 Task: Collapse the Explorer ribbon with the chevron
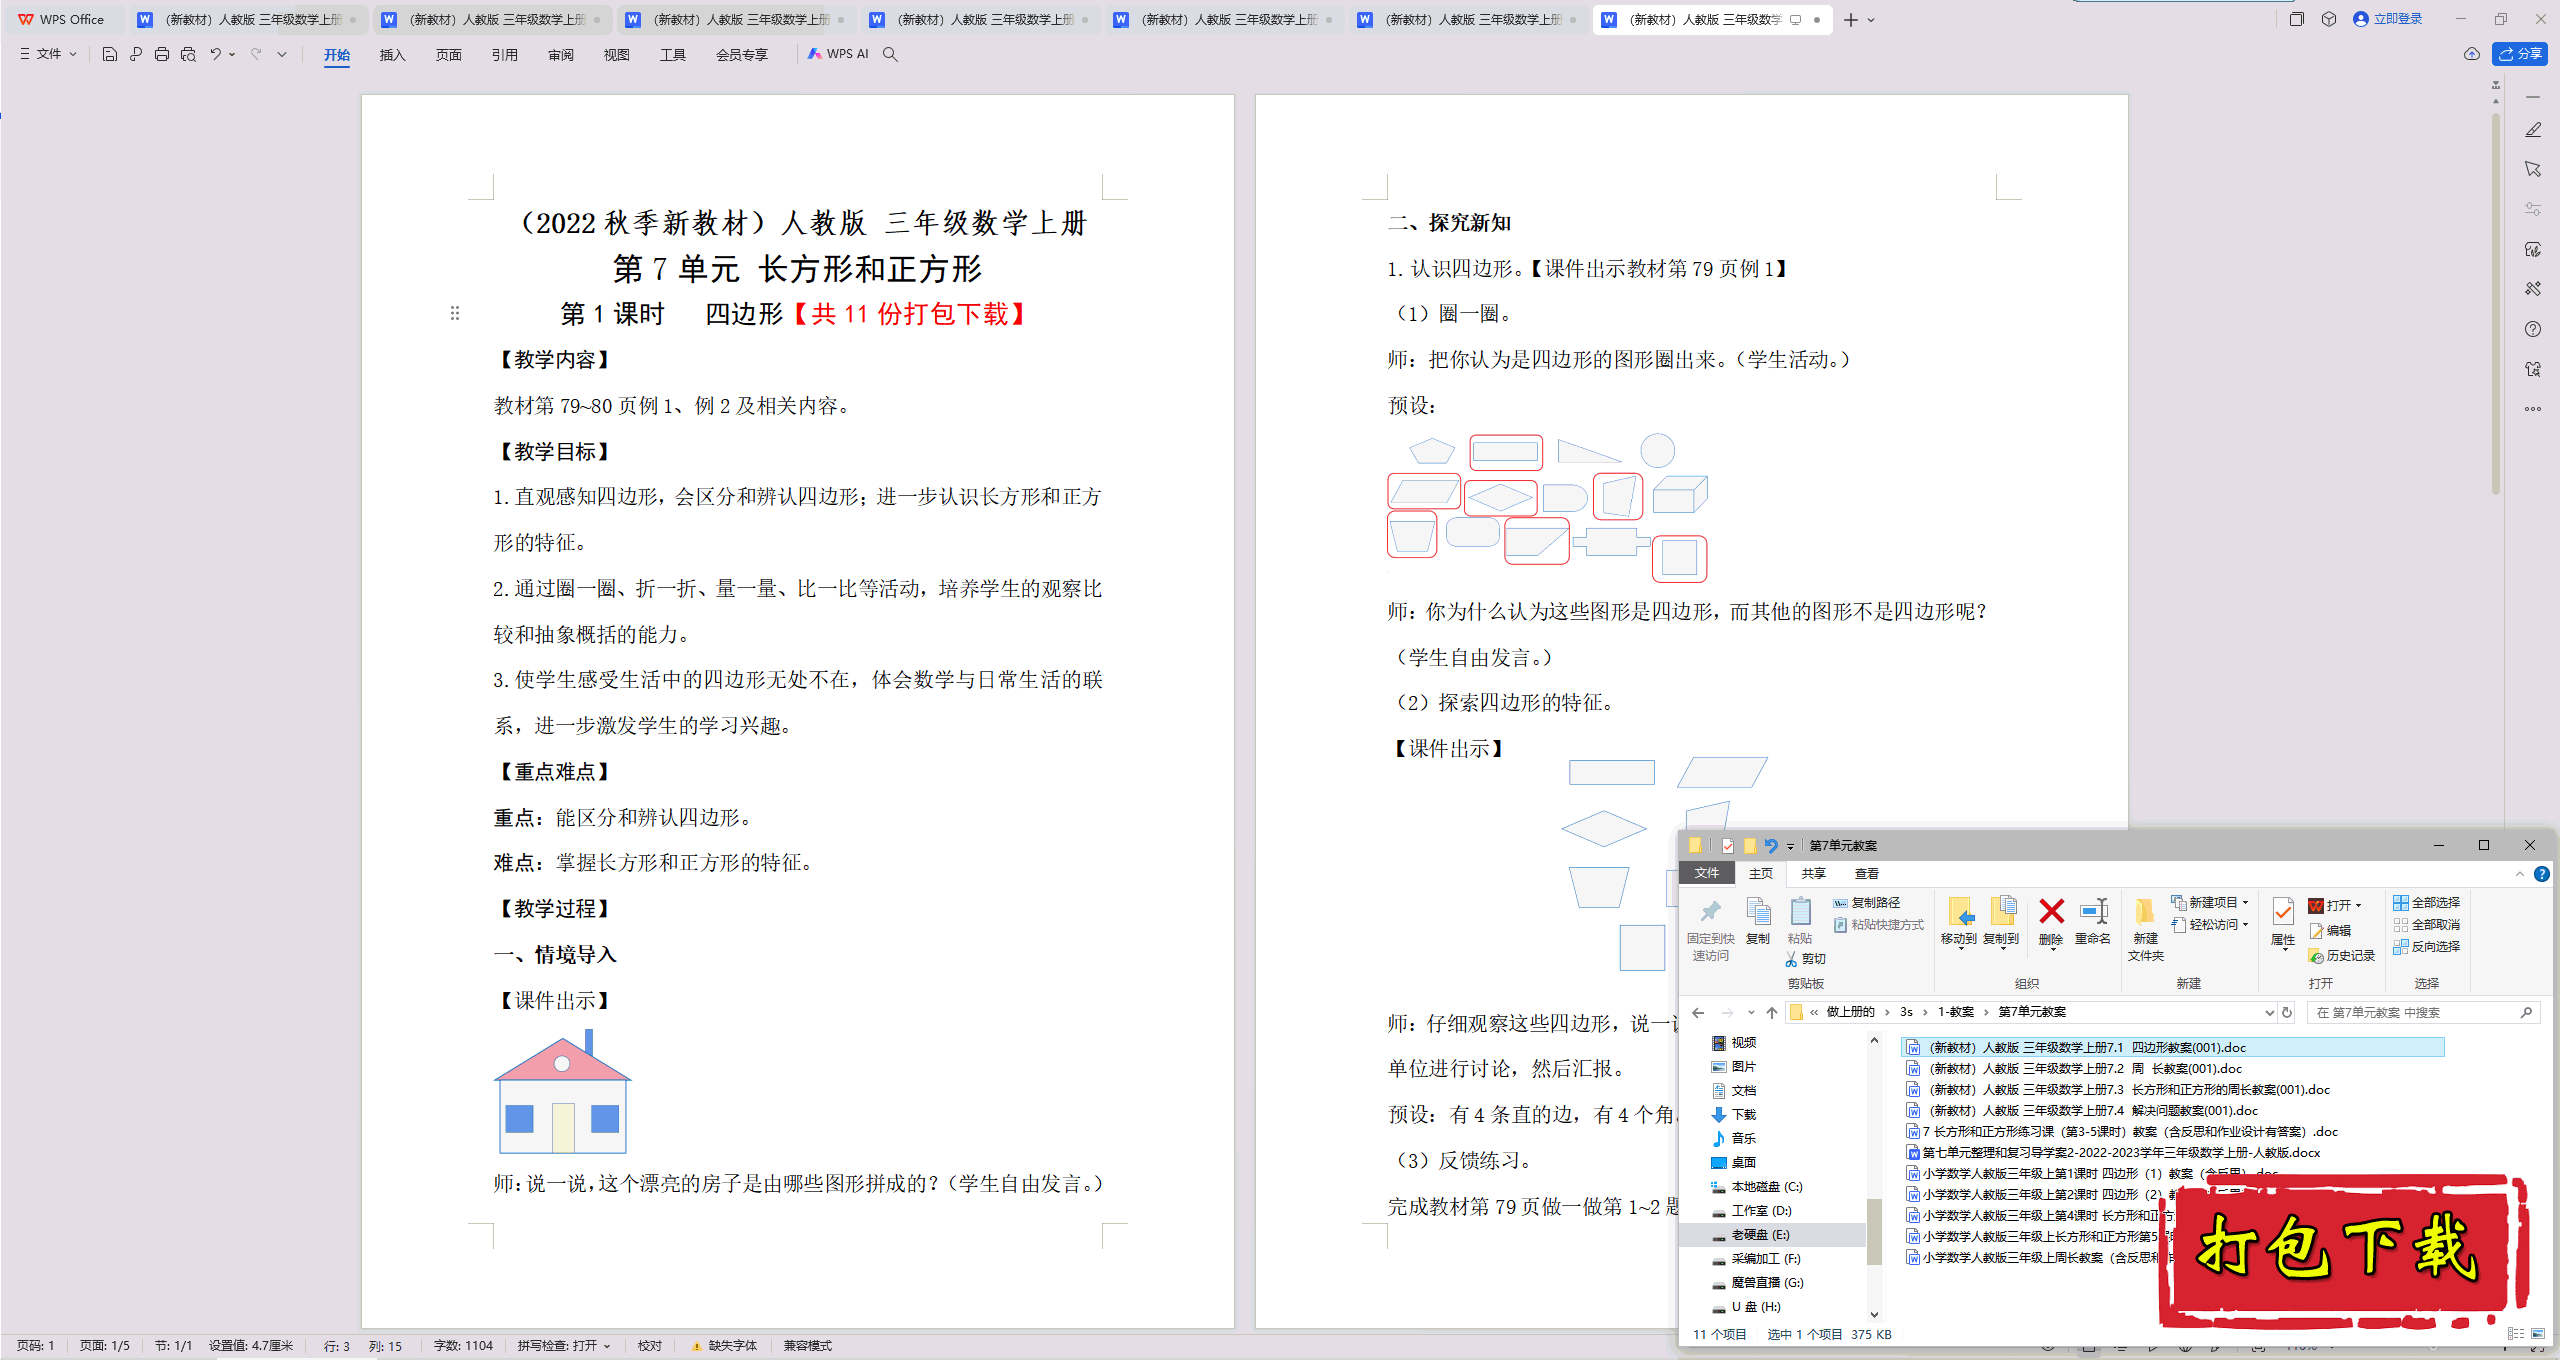[2520, 873]
